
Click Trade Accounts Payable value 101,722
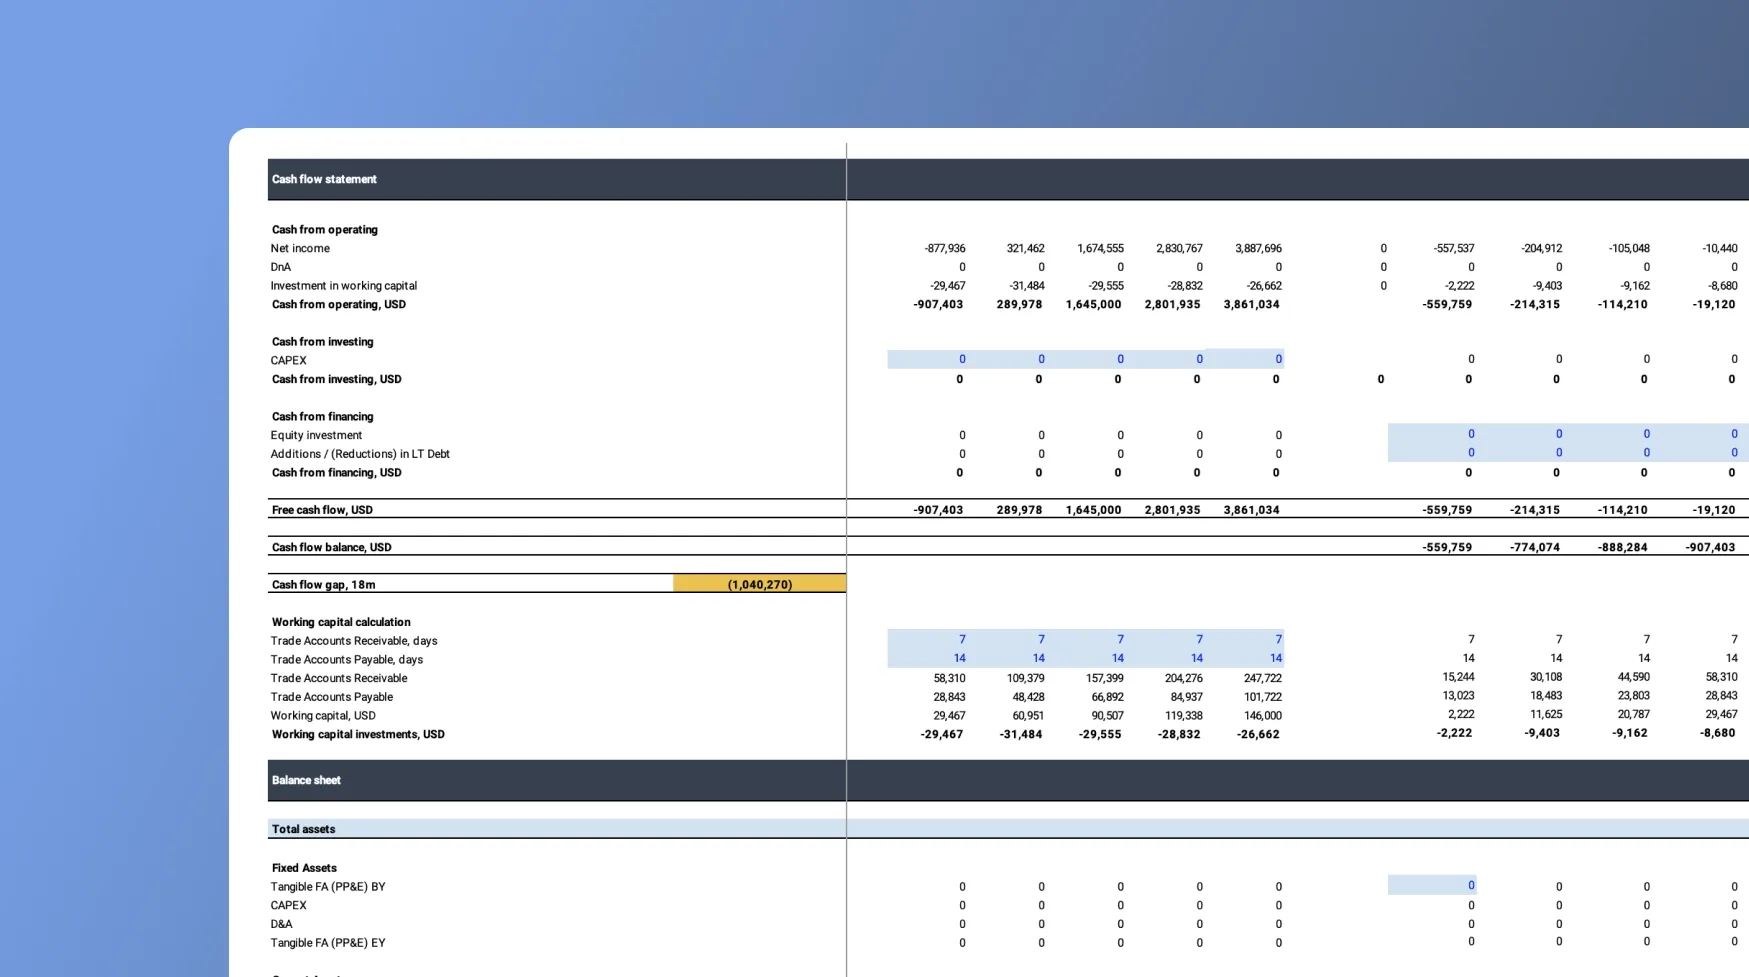[1262, 698]
